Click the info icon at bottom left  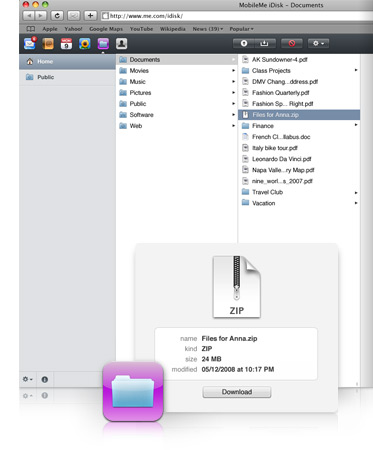pos(45,379)
